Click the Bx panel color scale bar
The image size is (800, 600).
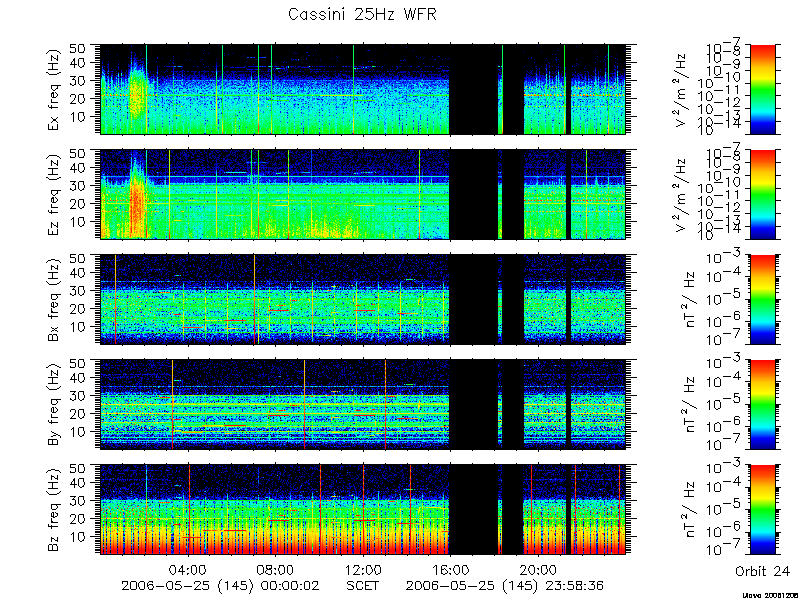click(x=762, y=299)
